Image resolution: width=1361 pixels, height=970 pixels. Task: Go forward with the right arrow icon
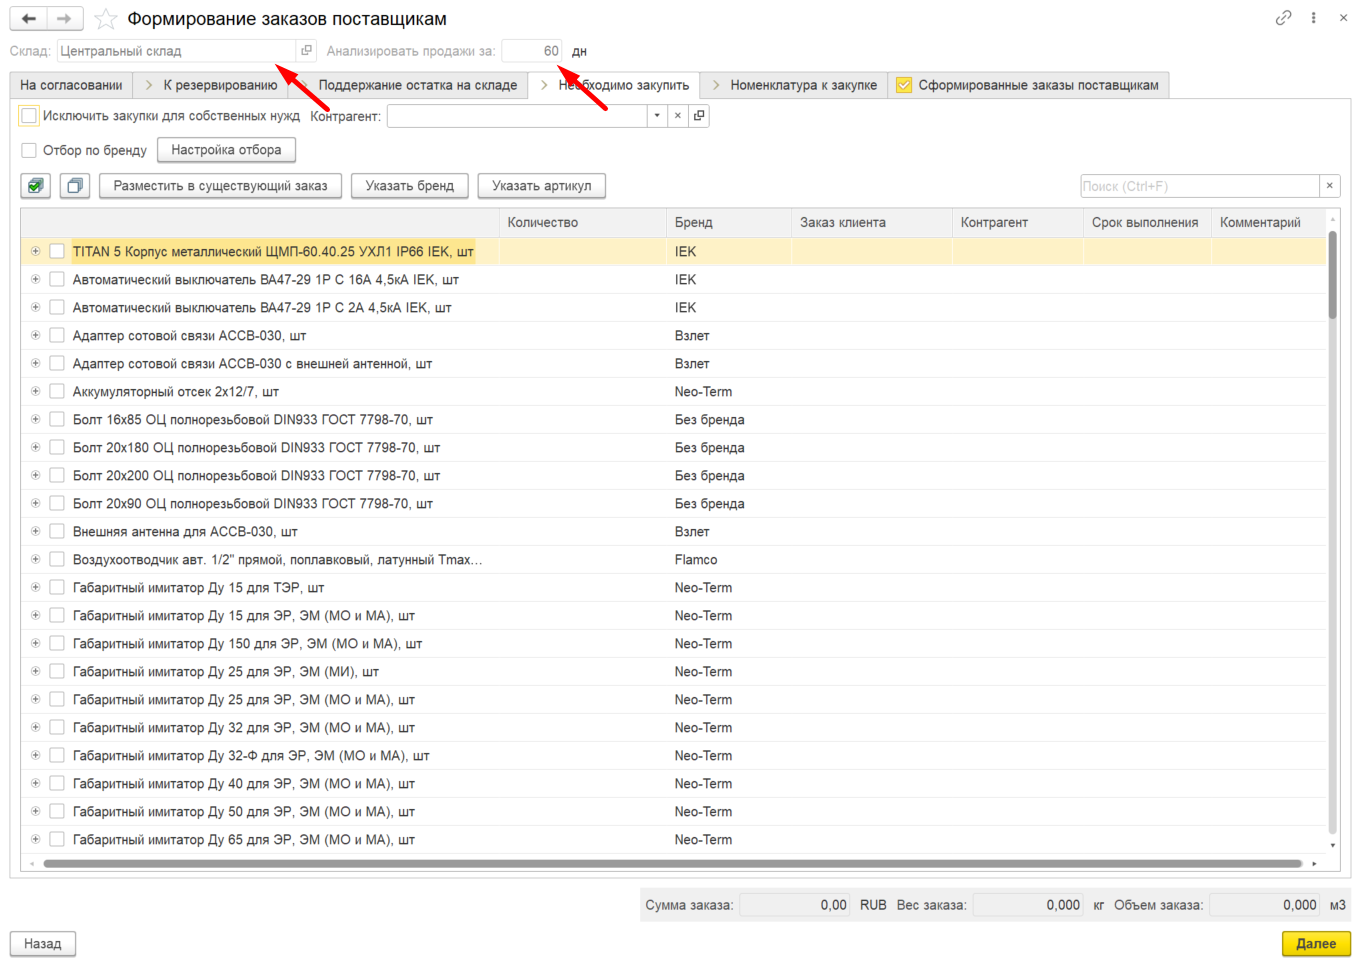pos(64,19)
